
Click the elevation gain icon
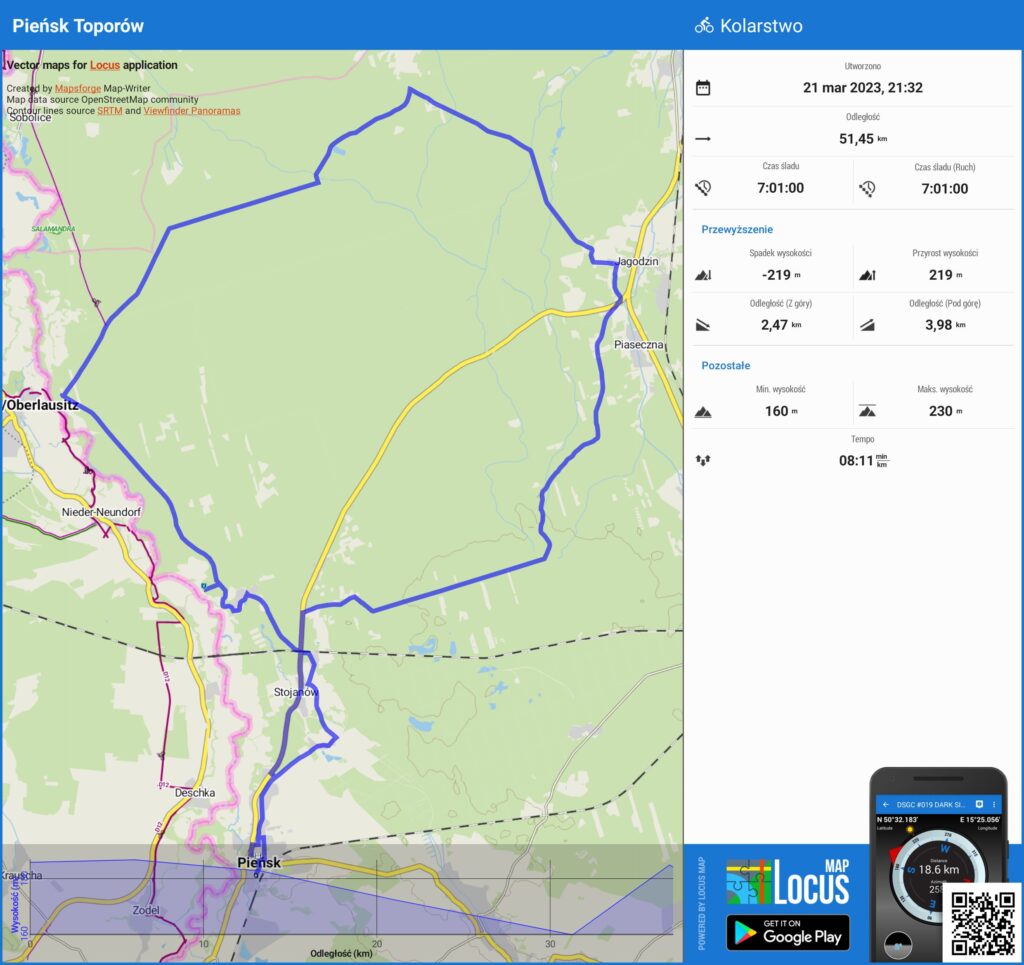[x=867, y=275]
